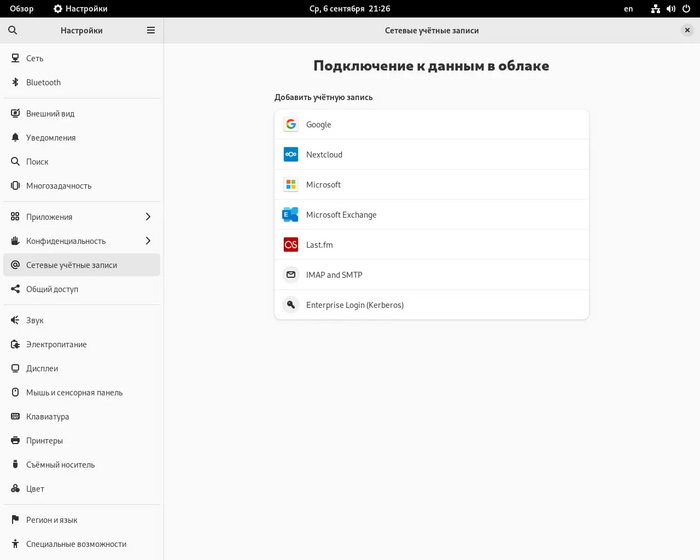This screenshot has width=700, height=560.
Task: Open Съёмный носитель settings label
Action: coord(61,464)
